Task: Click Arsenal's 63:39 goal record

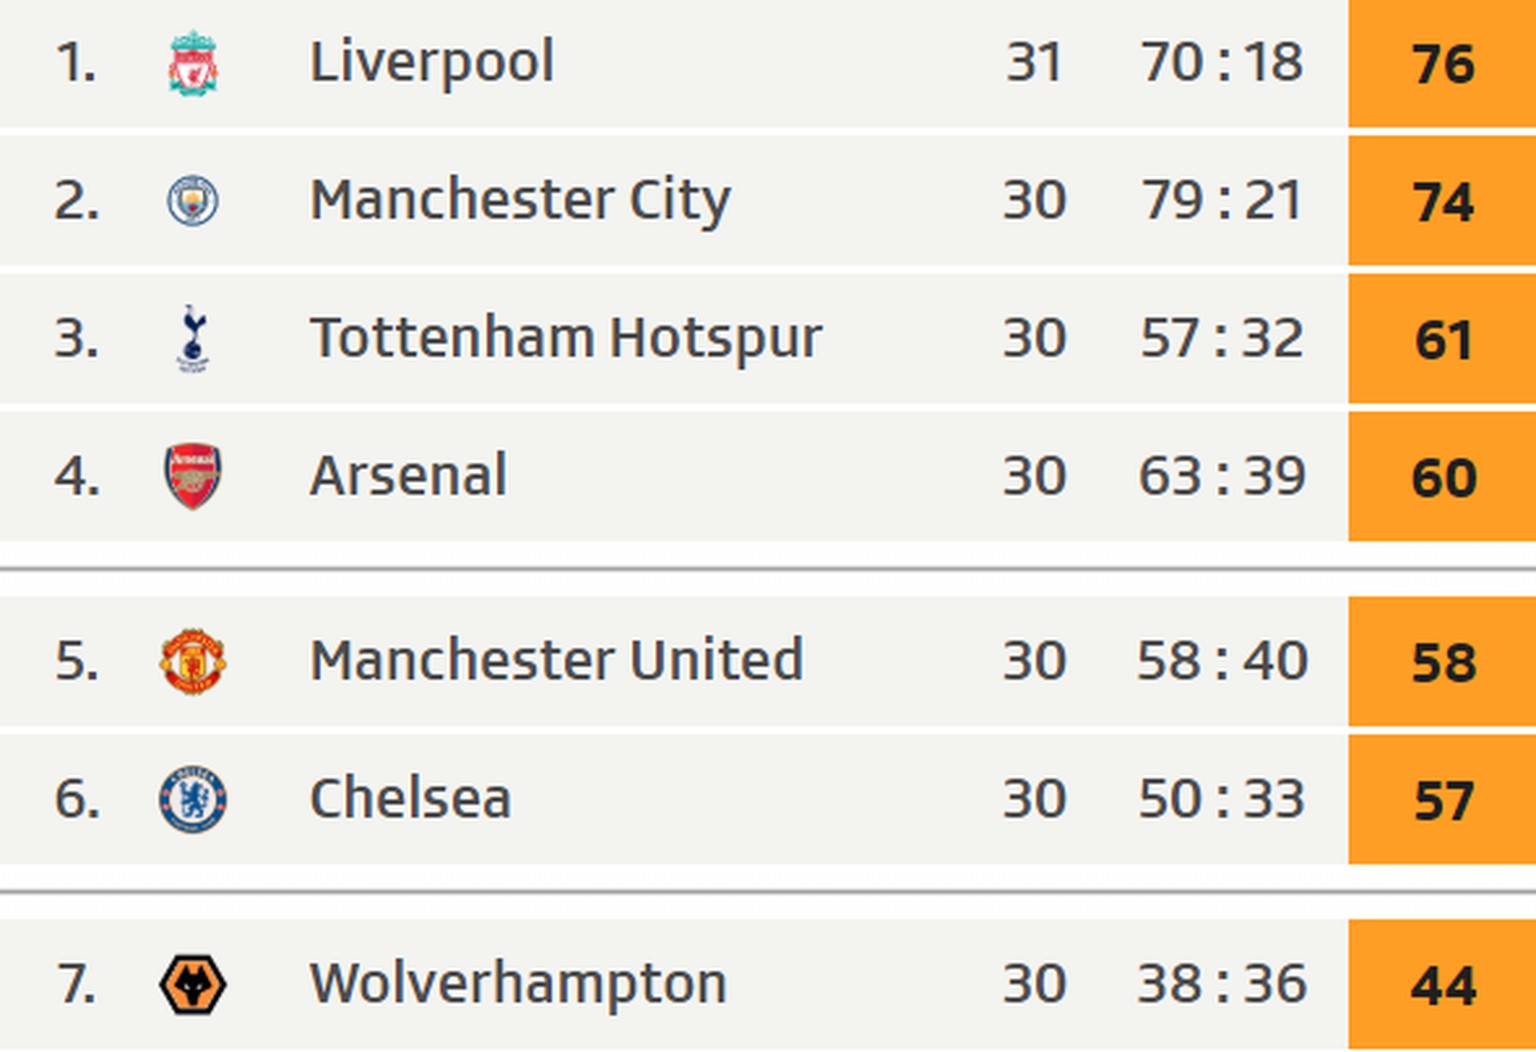Action: tap(1222, 476)
